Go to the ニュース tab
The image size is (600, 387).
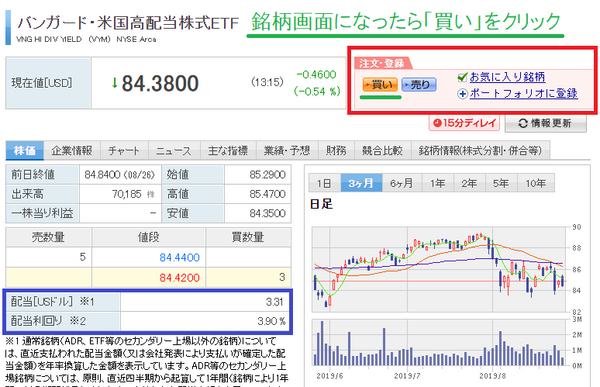[x=174, y=150]
